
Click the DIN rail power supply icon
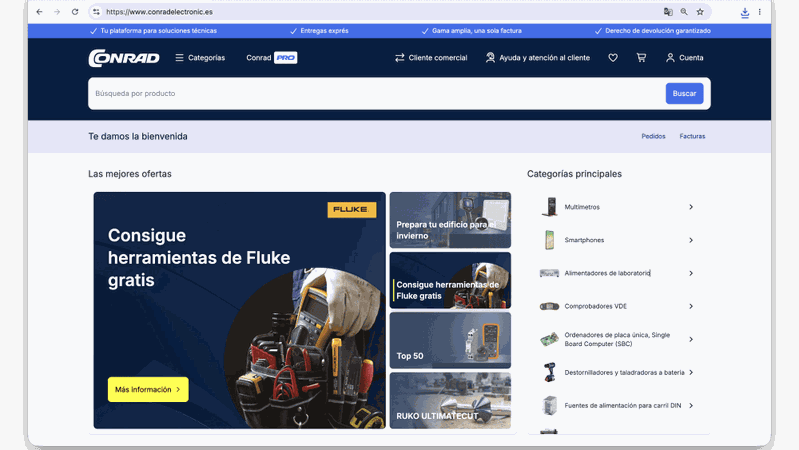click(x=549, y=406)
